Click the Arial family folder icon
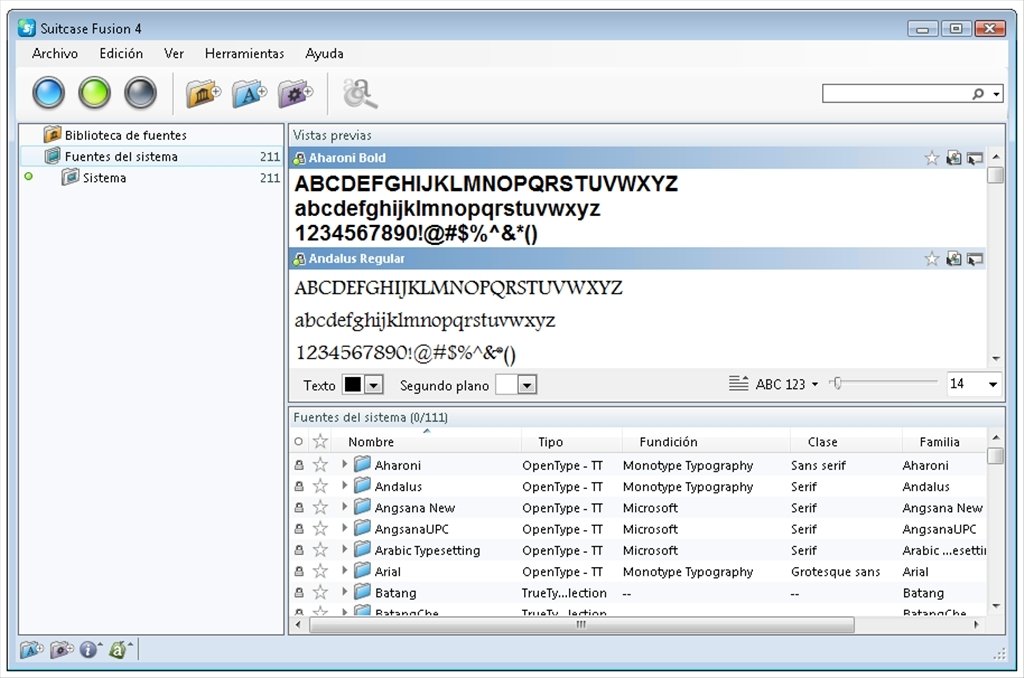 (362, 571)
